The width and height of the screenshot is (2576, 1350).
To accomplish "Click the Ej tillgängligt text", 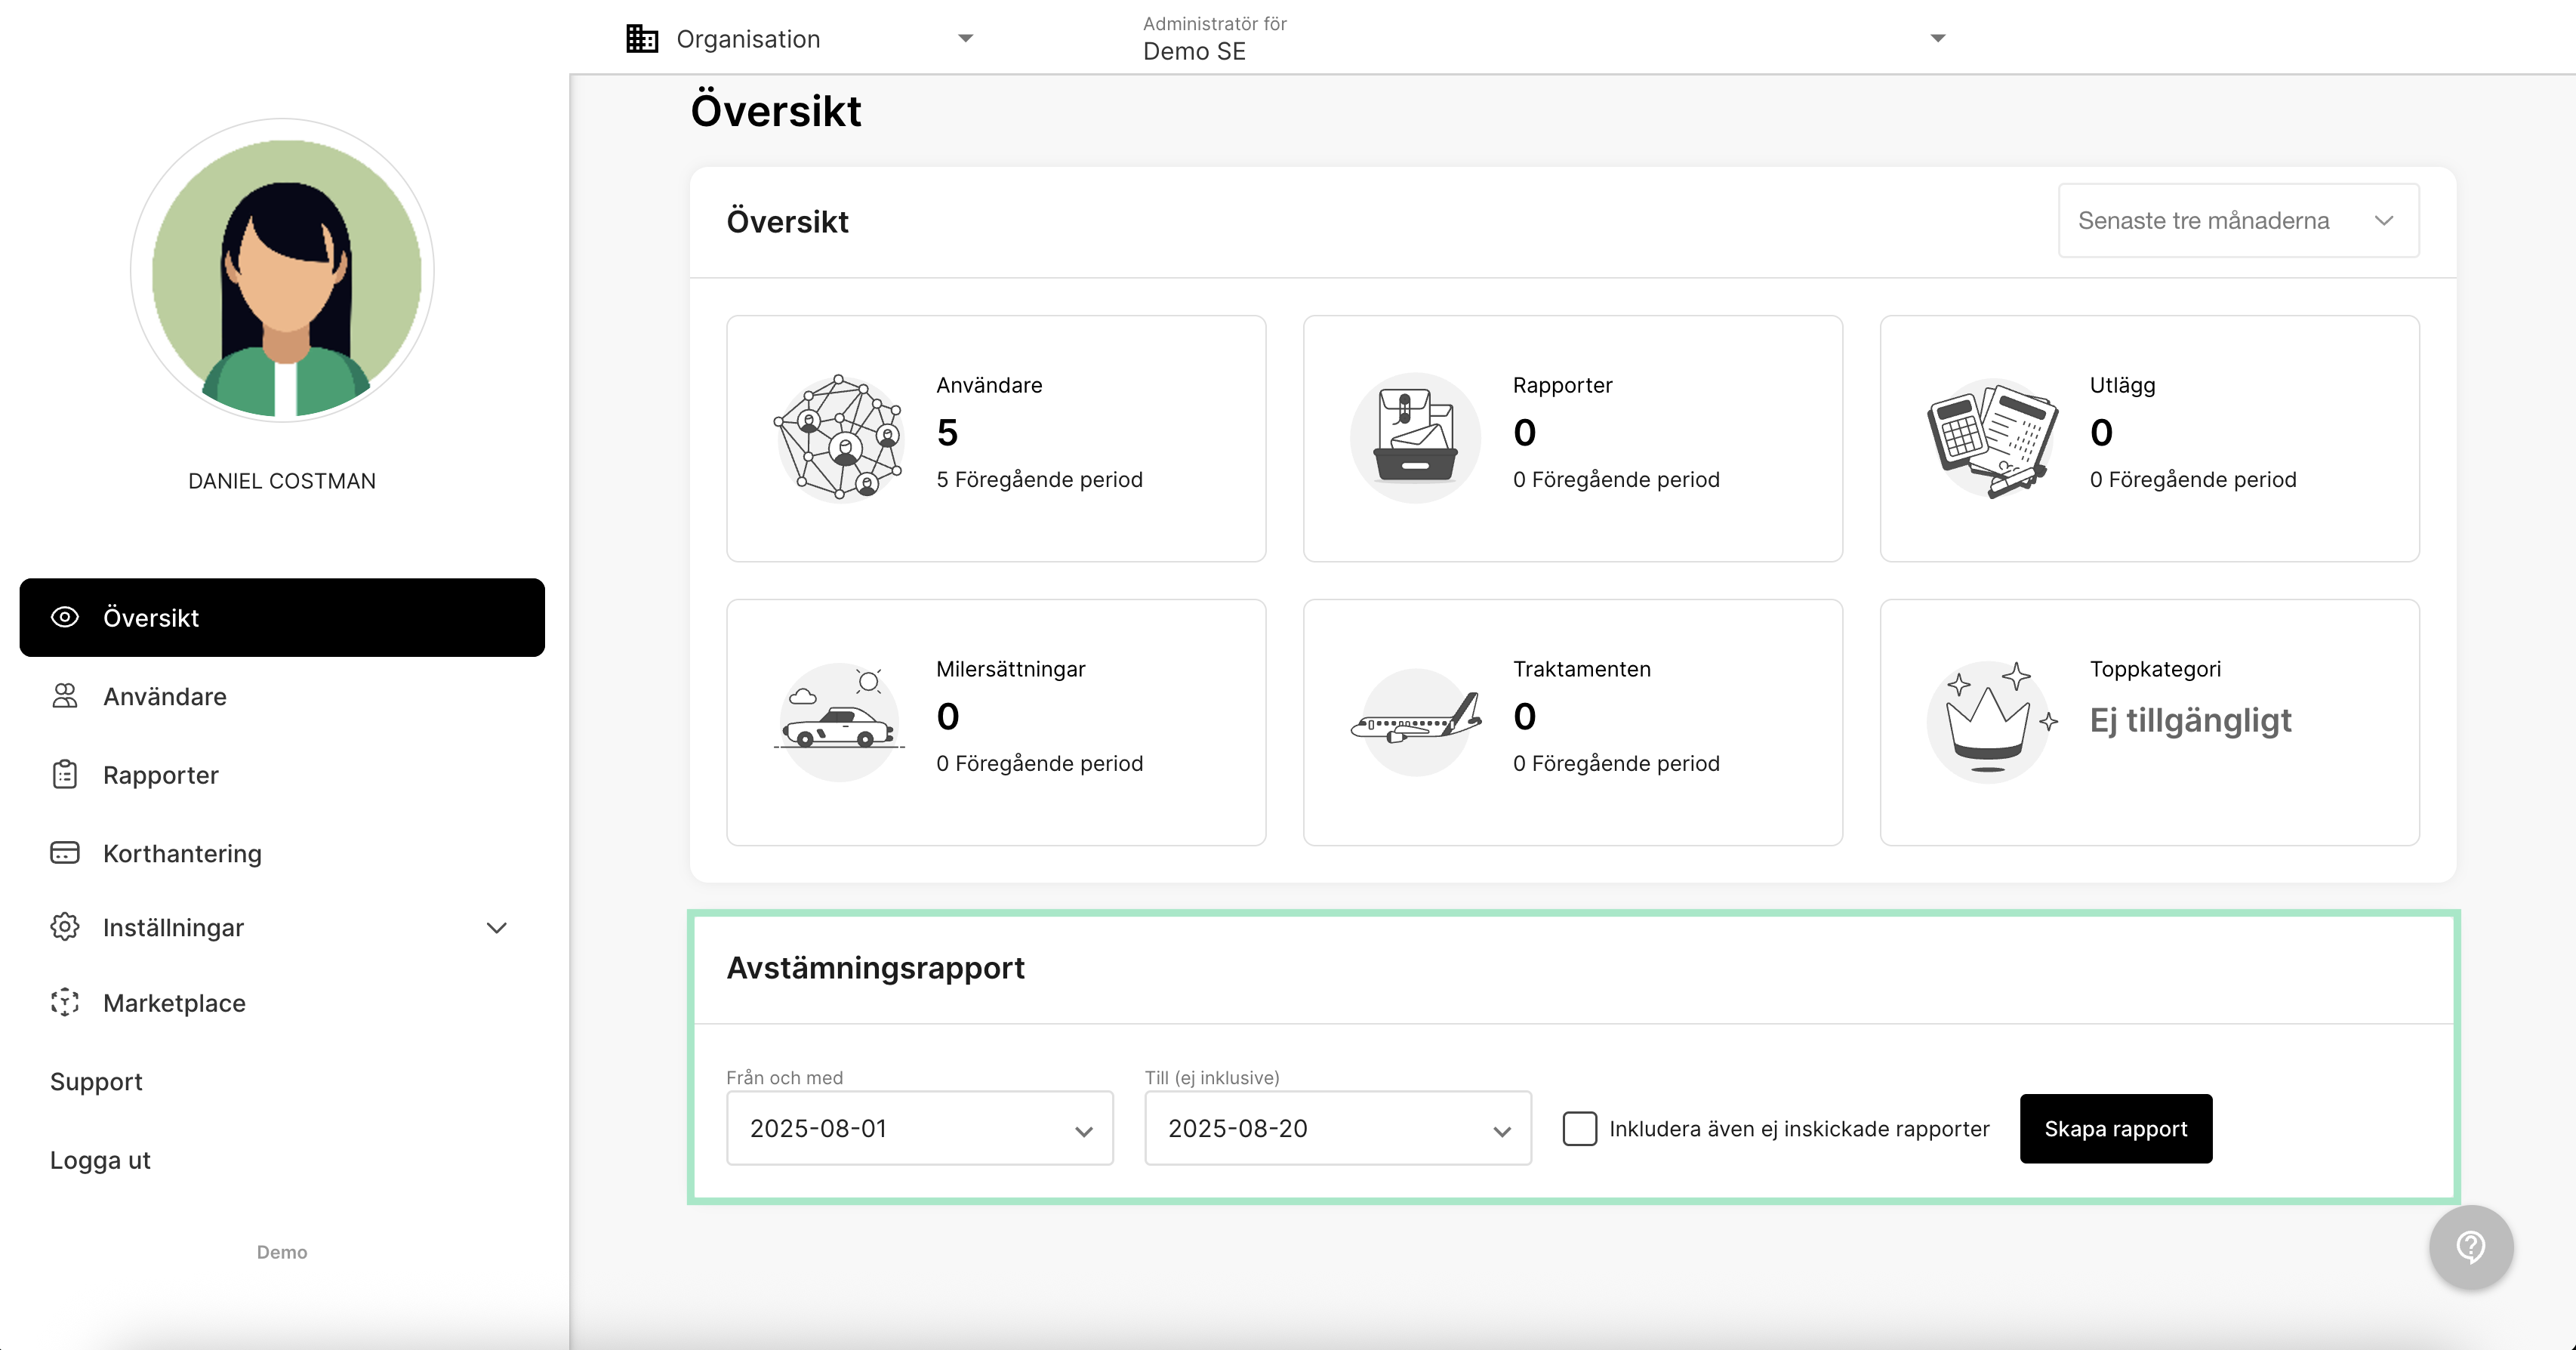I will tap(2190, 720).
